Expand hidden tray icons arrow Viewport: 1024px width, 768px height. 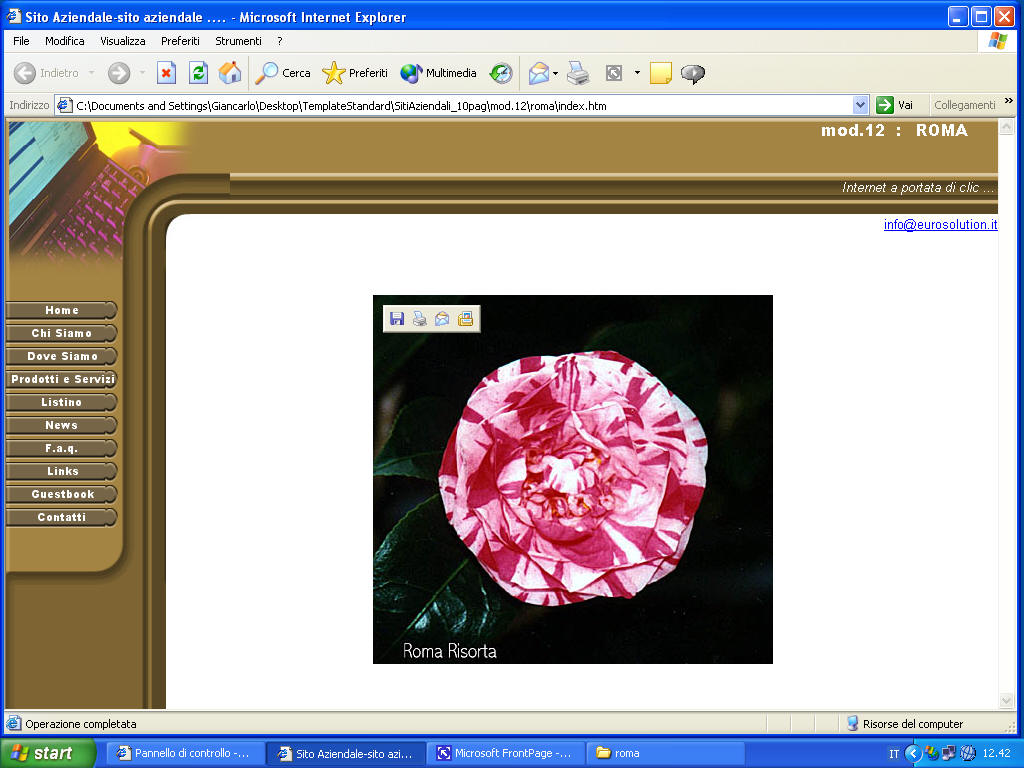913,754
